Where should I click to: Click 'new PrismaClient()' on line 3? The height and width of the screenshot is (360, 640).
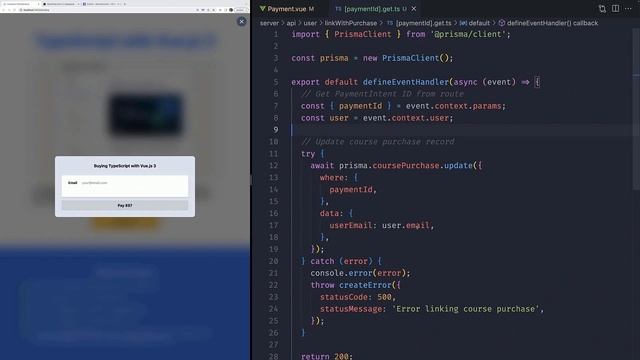click(406, 58)
